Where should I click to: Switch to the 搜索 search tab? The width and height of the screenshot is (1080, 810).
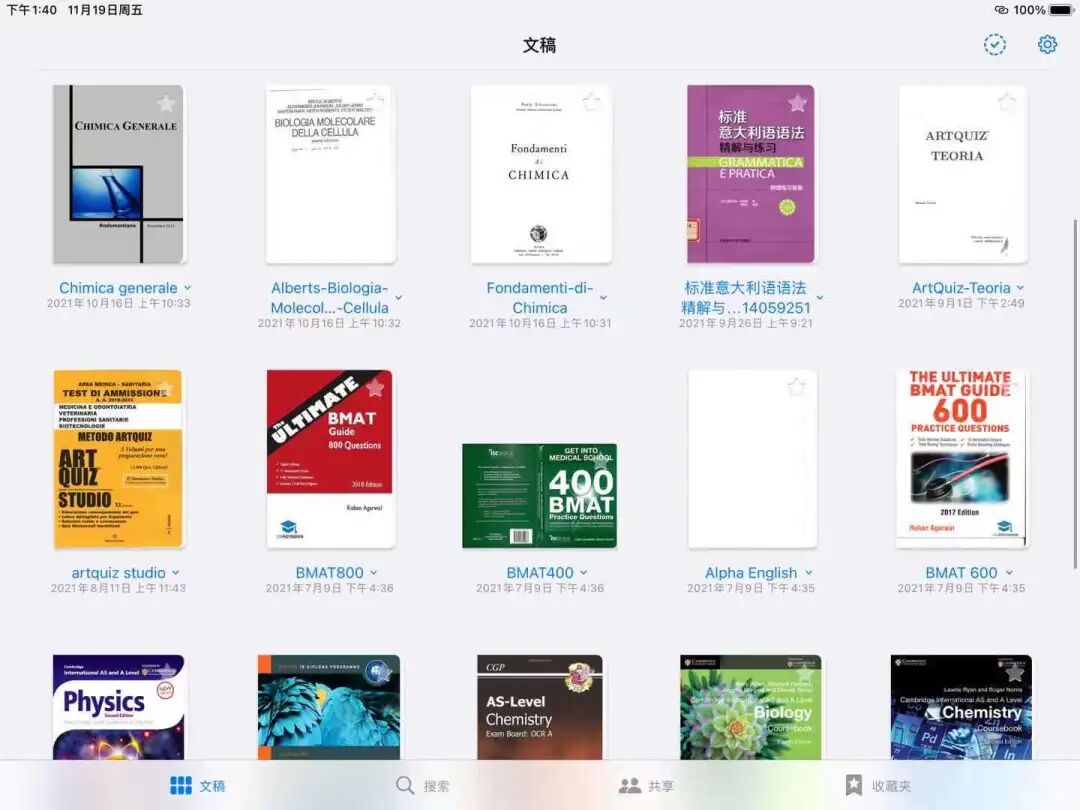(x=422, y=786)
